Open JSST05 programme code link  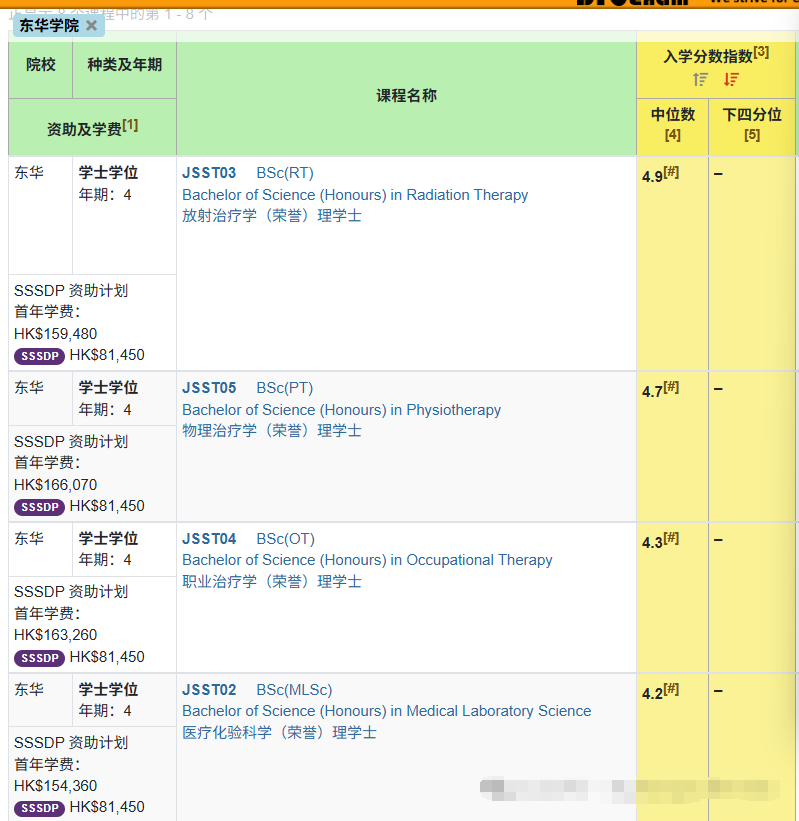[x=209, y=388]
